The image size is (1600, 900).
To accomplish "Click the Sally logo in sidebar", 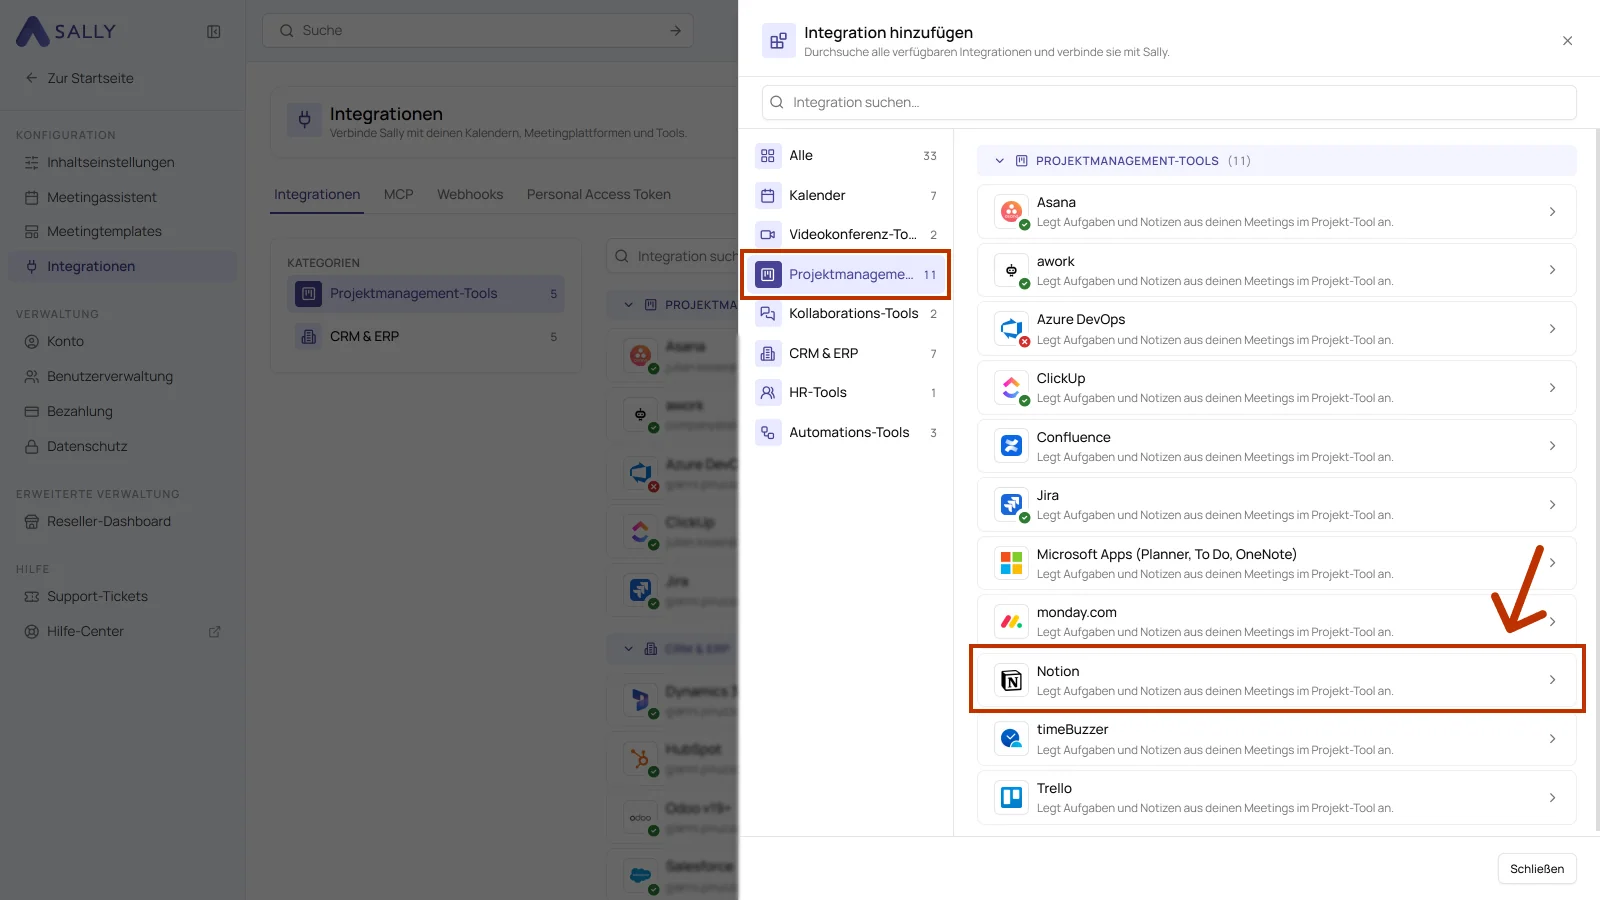I will [66, 31].
